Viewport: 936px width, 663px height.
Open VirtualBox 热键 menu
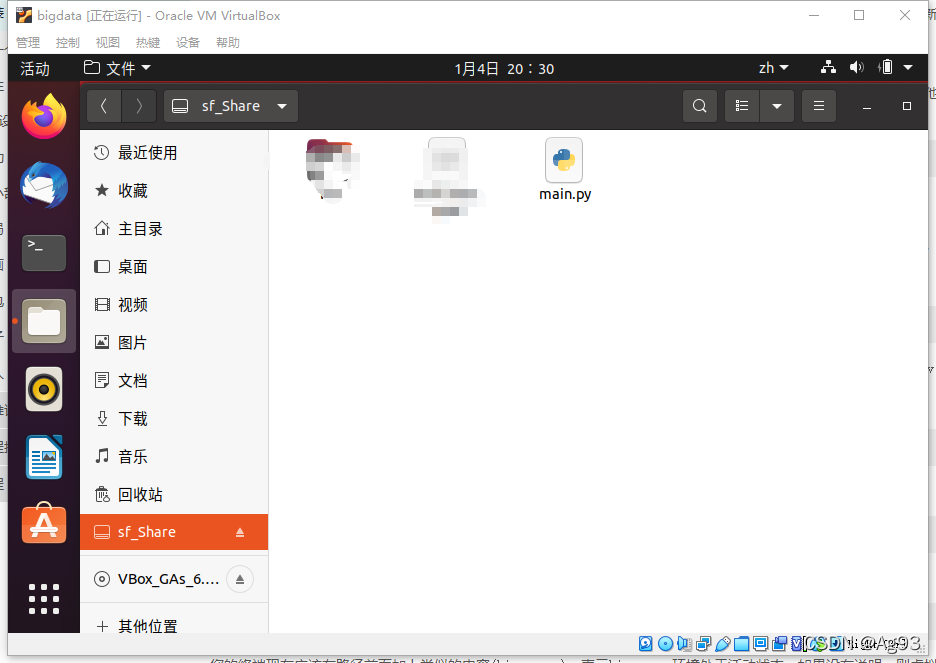coord(147,42)
